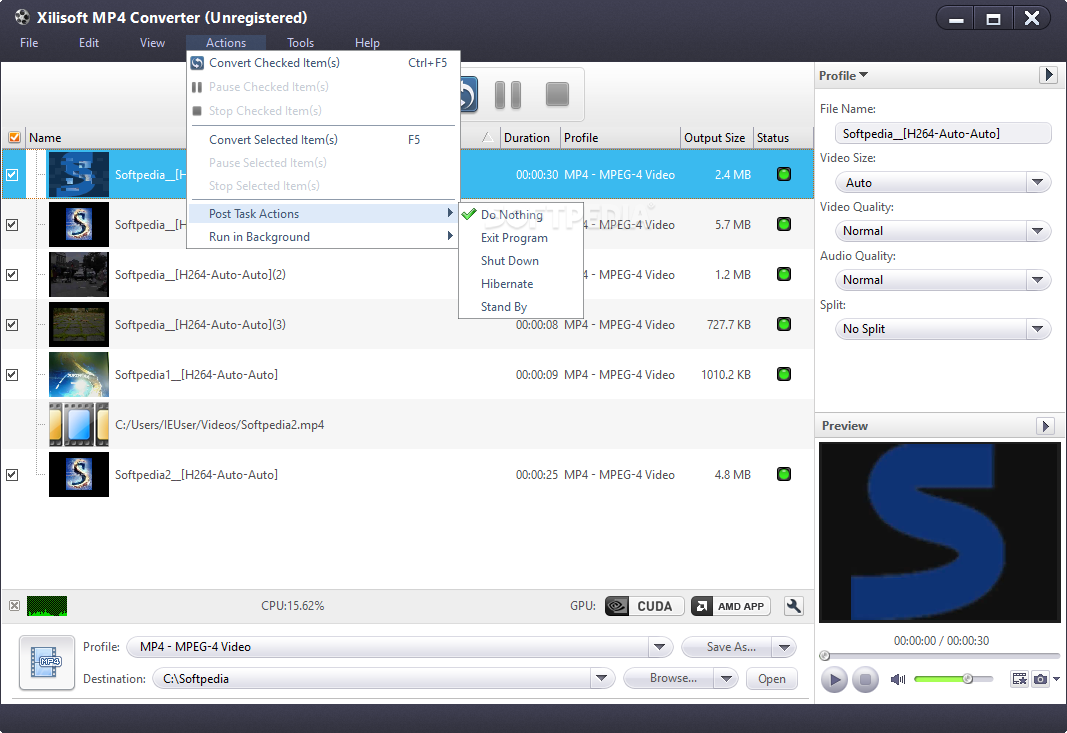The height and width of the screenshot is (733, 1067).
Task: Uncheck Softpedia2__[H264-Auto-Auto] checkbox
Action: click(12, 475)
